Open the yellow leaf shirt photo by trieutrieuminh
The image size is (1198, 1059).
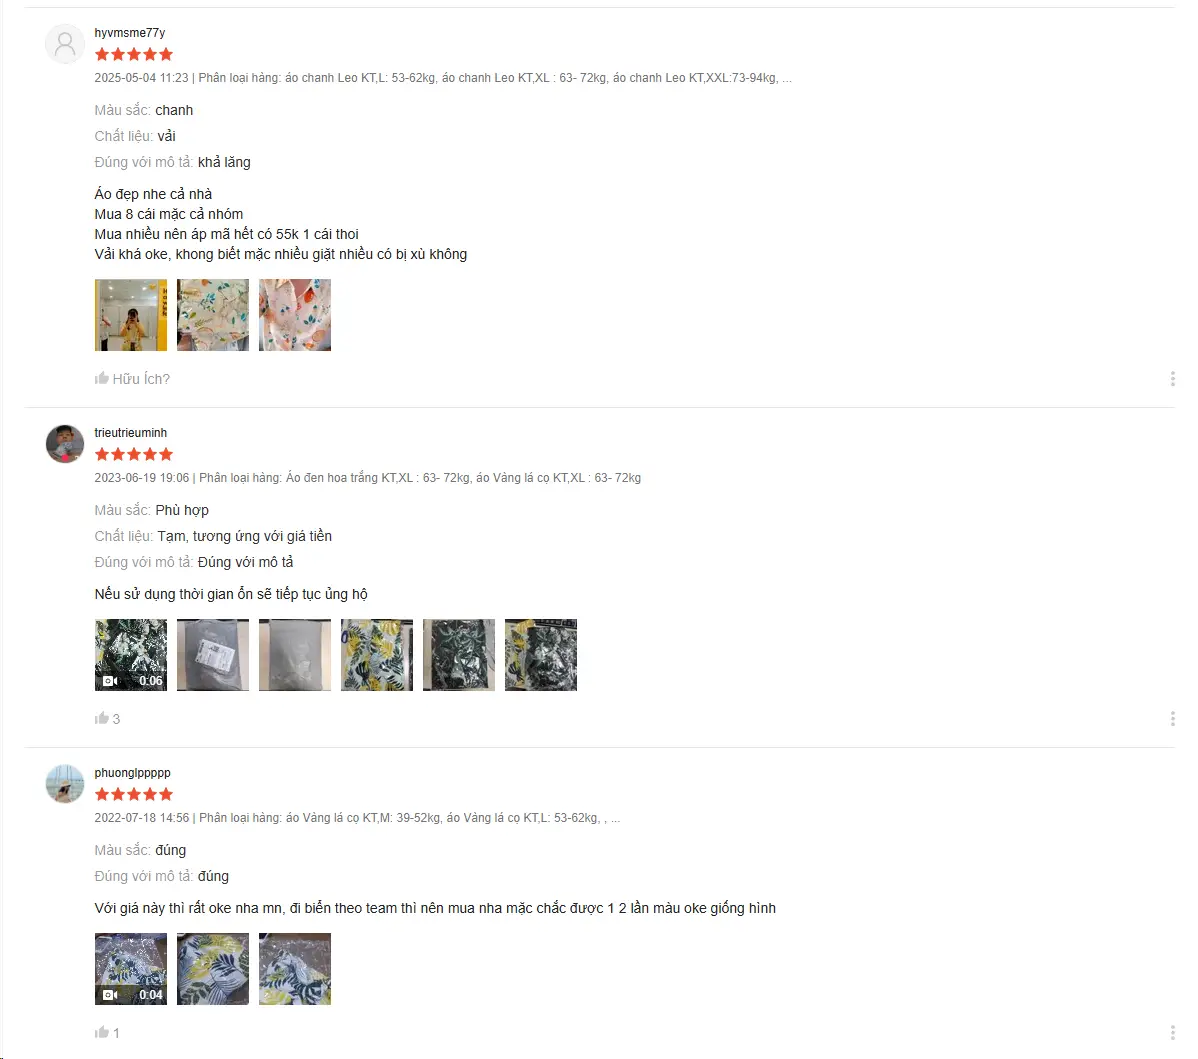pyautogui.click(x=377, y=655)
